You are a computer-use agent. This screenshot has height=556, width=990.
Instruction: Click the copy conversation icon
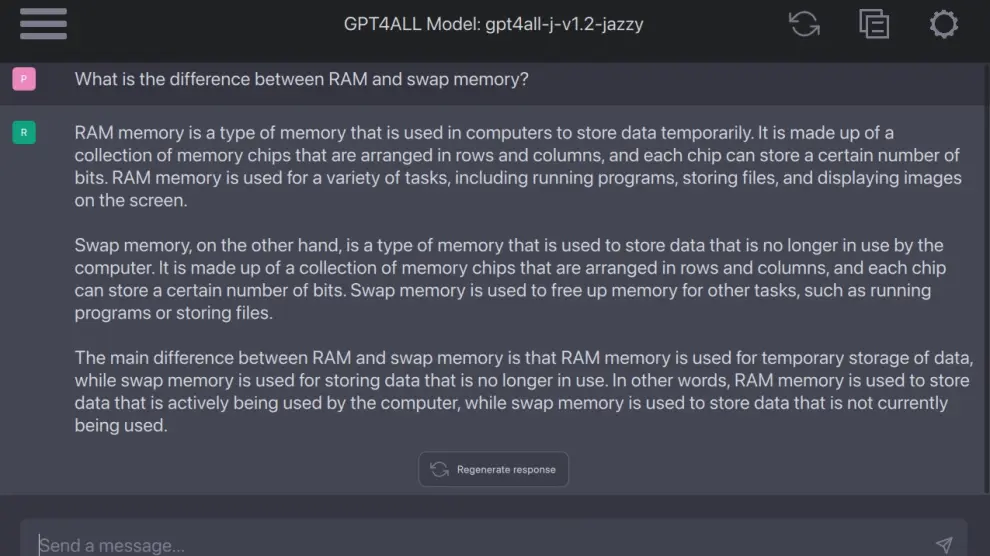coord(874,24)
